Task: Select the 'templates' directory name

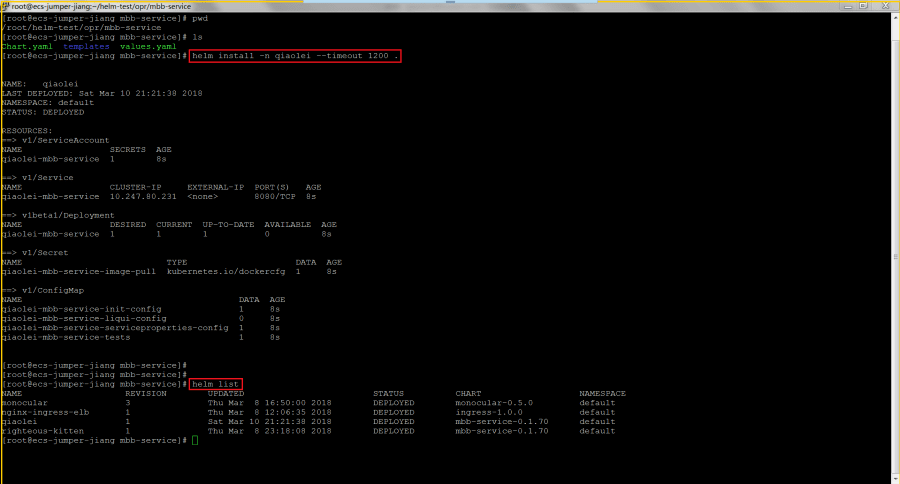Action: point(86,47)
